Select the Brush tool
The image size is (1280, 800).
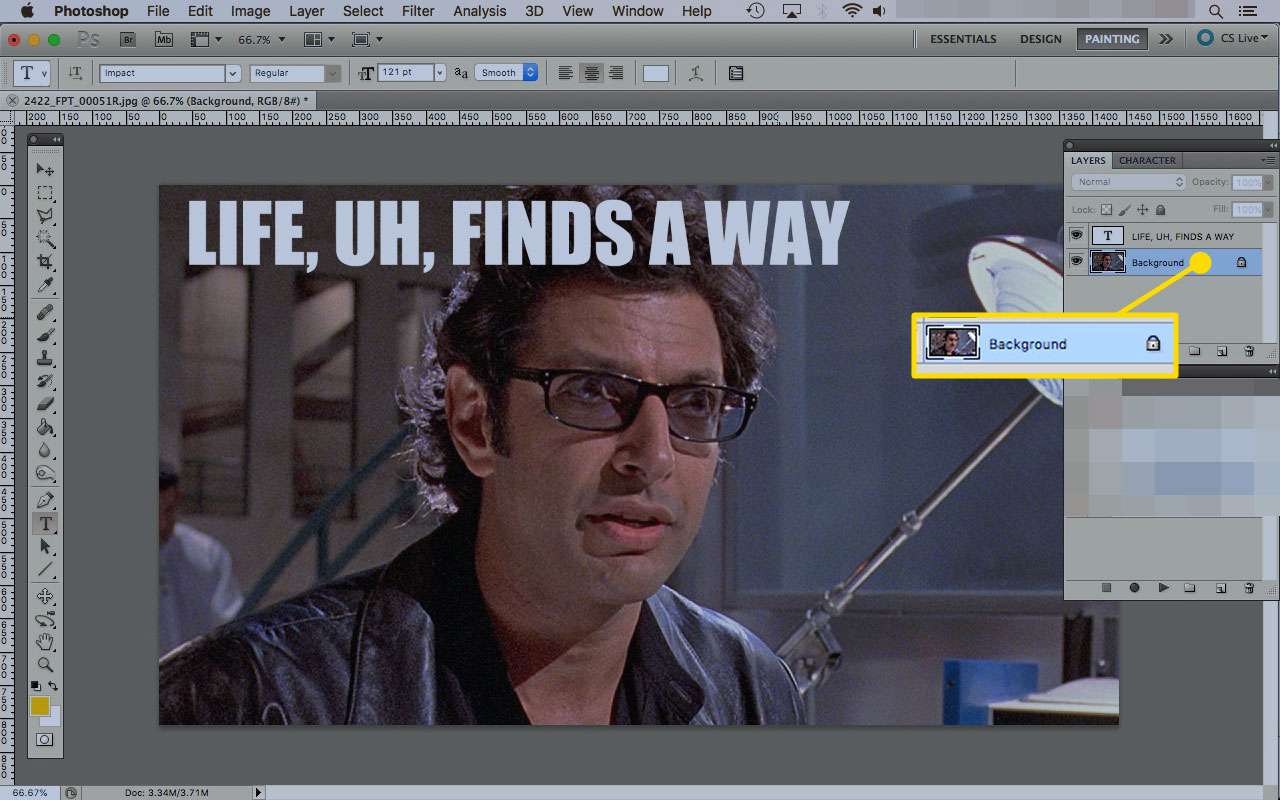pyautogui.click(x=45, y=336)
